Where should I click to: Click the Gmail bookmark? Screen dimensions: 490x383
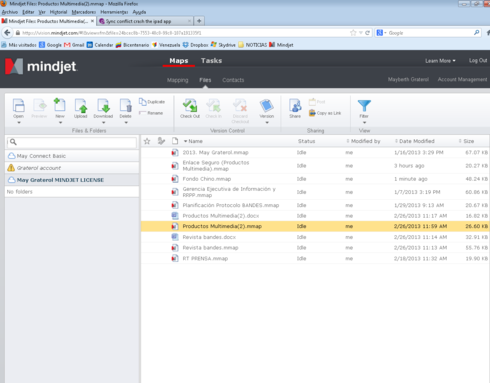(x=74, y=45)
